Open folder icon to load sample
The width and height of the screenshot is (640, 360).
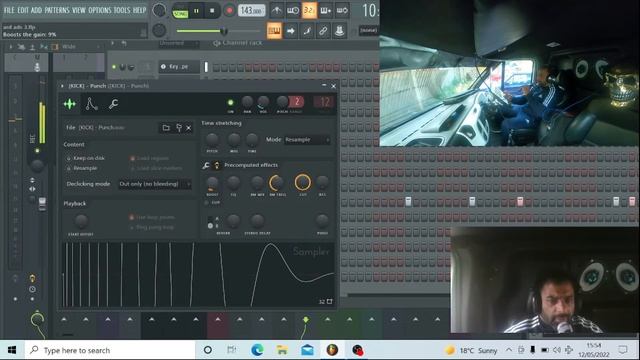(166, 128)
